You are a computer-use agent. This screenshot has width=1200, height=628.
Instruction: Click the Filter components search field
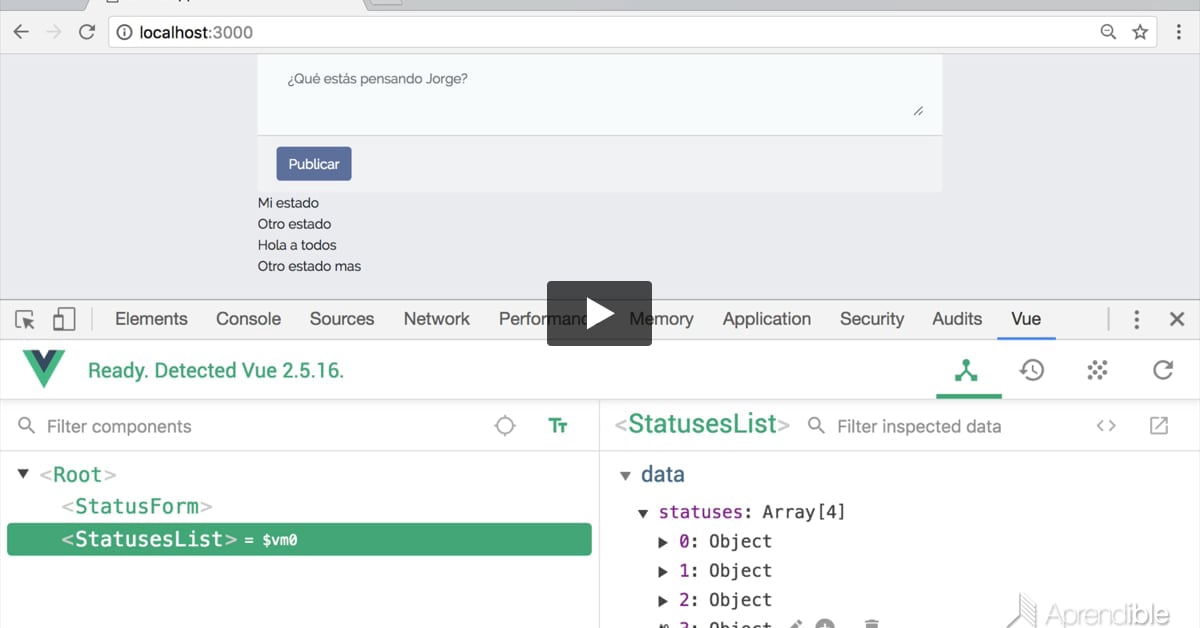(x=260, y=426)
